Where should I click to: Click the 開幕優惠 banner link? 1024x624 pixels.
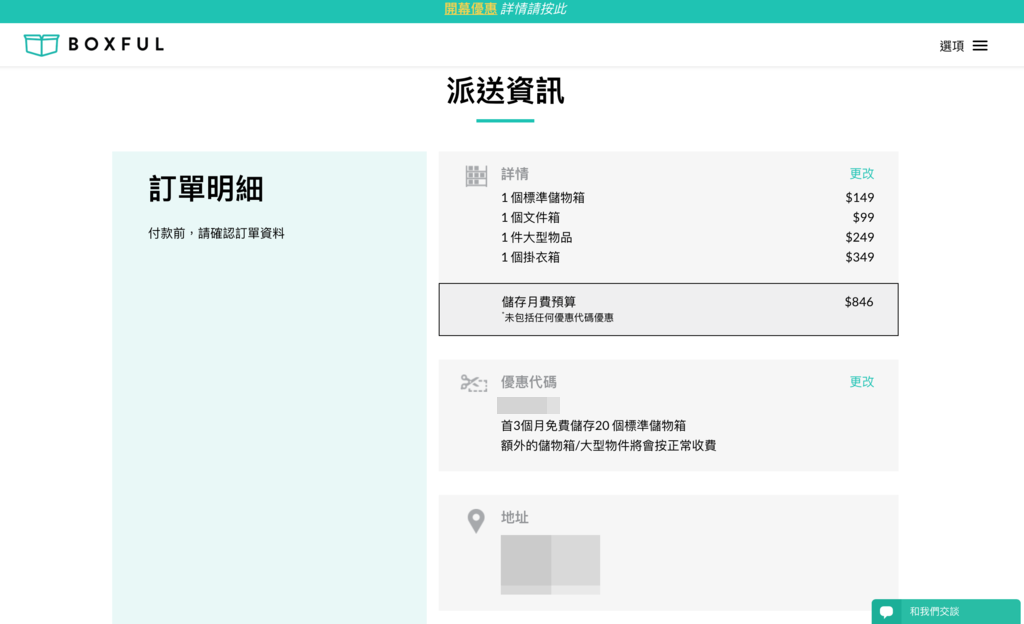coord(461,10)
